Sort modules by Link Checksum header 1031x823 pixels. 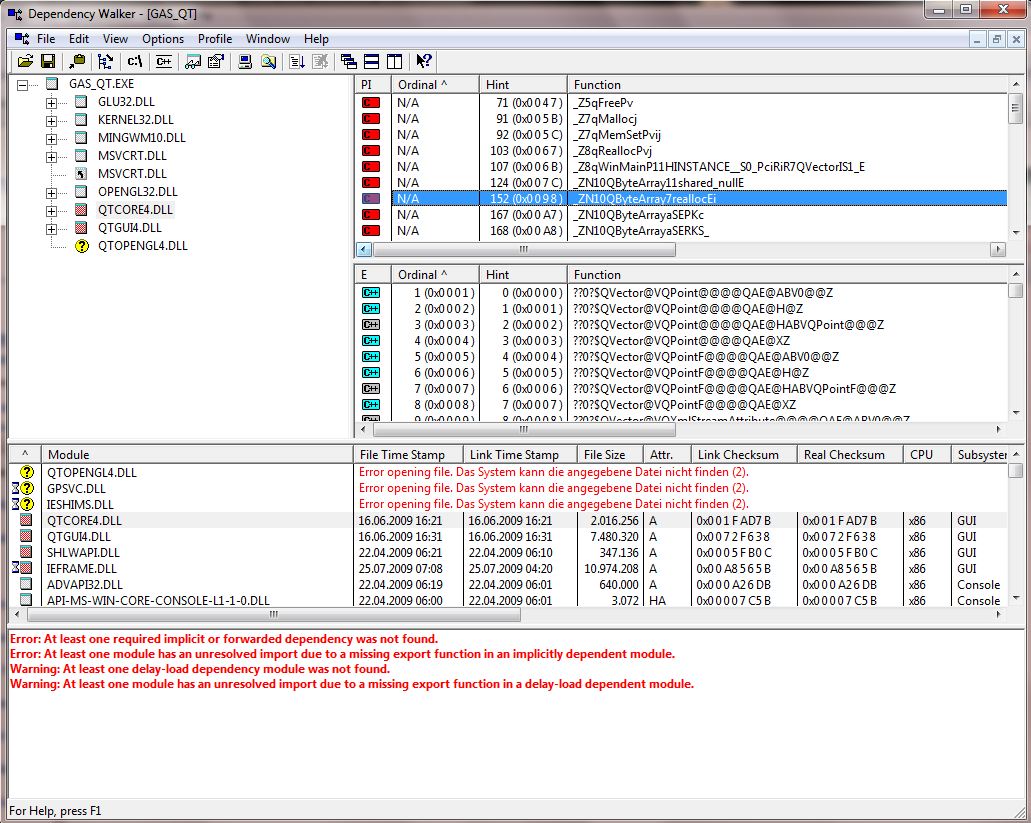[744, 455]
